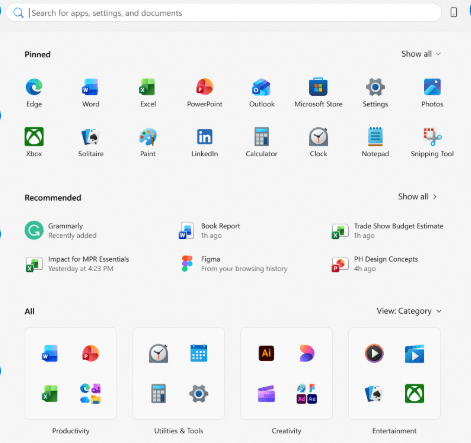Open Trade Show Budget Estimate spreadsheet
The width and height of the screenshot is (471, 443).
[387, 230]
